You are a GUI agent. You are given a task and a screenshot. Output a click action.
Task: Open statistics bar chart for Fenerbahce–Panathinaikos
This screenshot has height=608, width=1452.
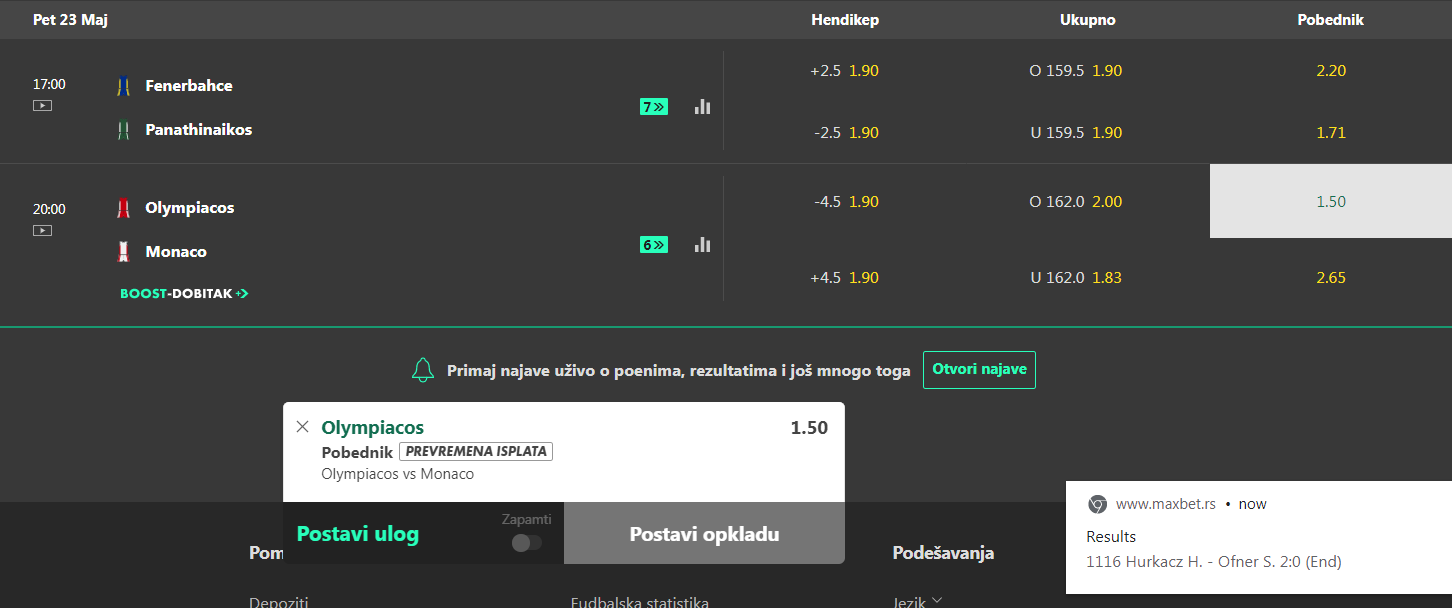coord(702,106)
